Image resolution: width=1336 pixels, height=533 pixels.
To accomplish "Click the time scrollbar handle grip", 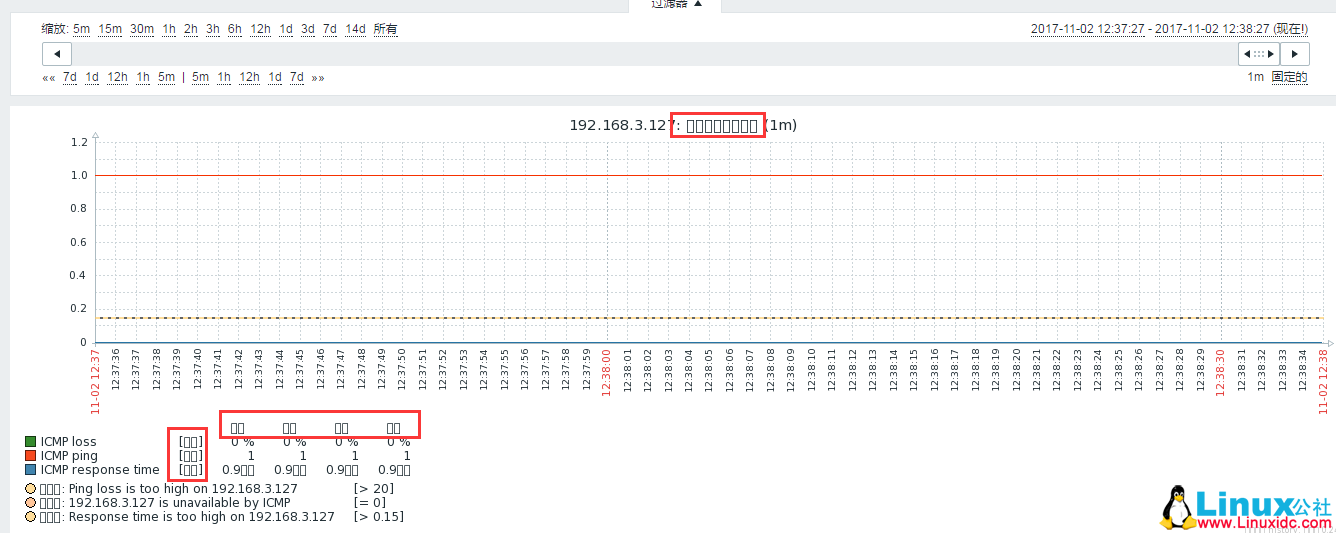I will 1259,54.
